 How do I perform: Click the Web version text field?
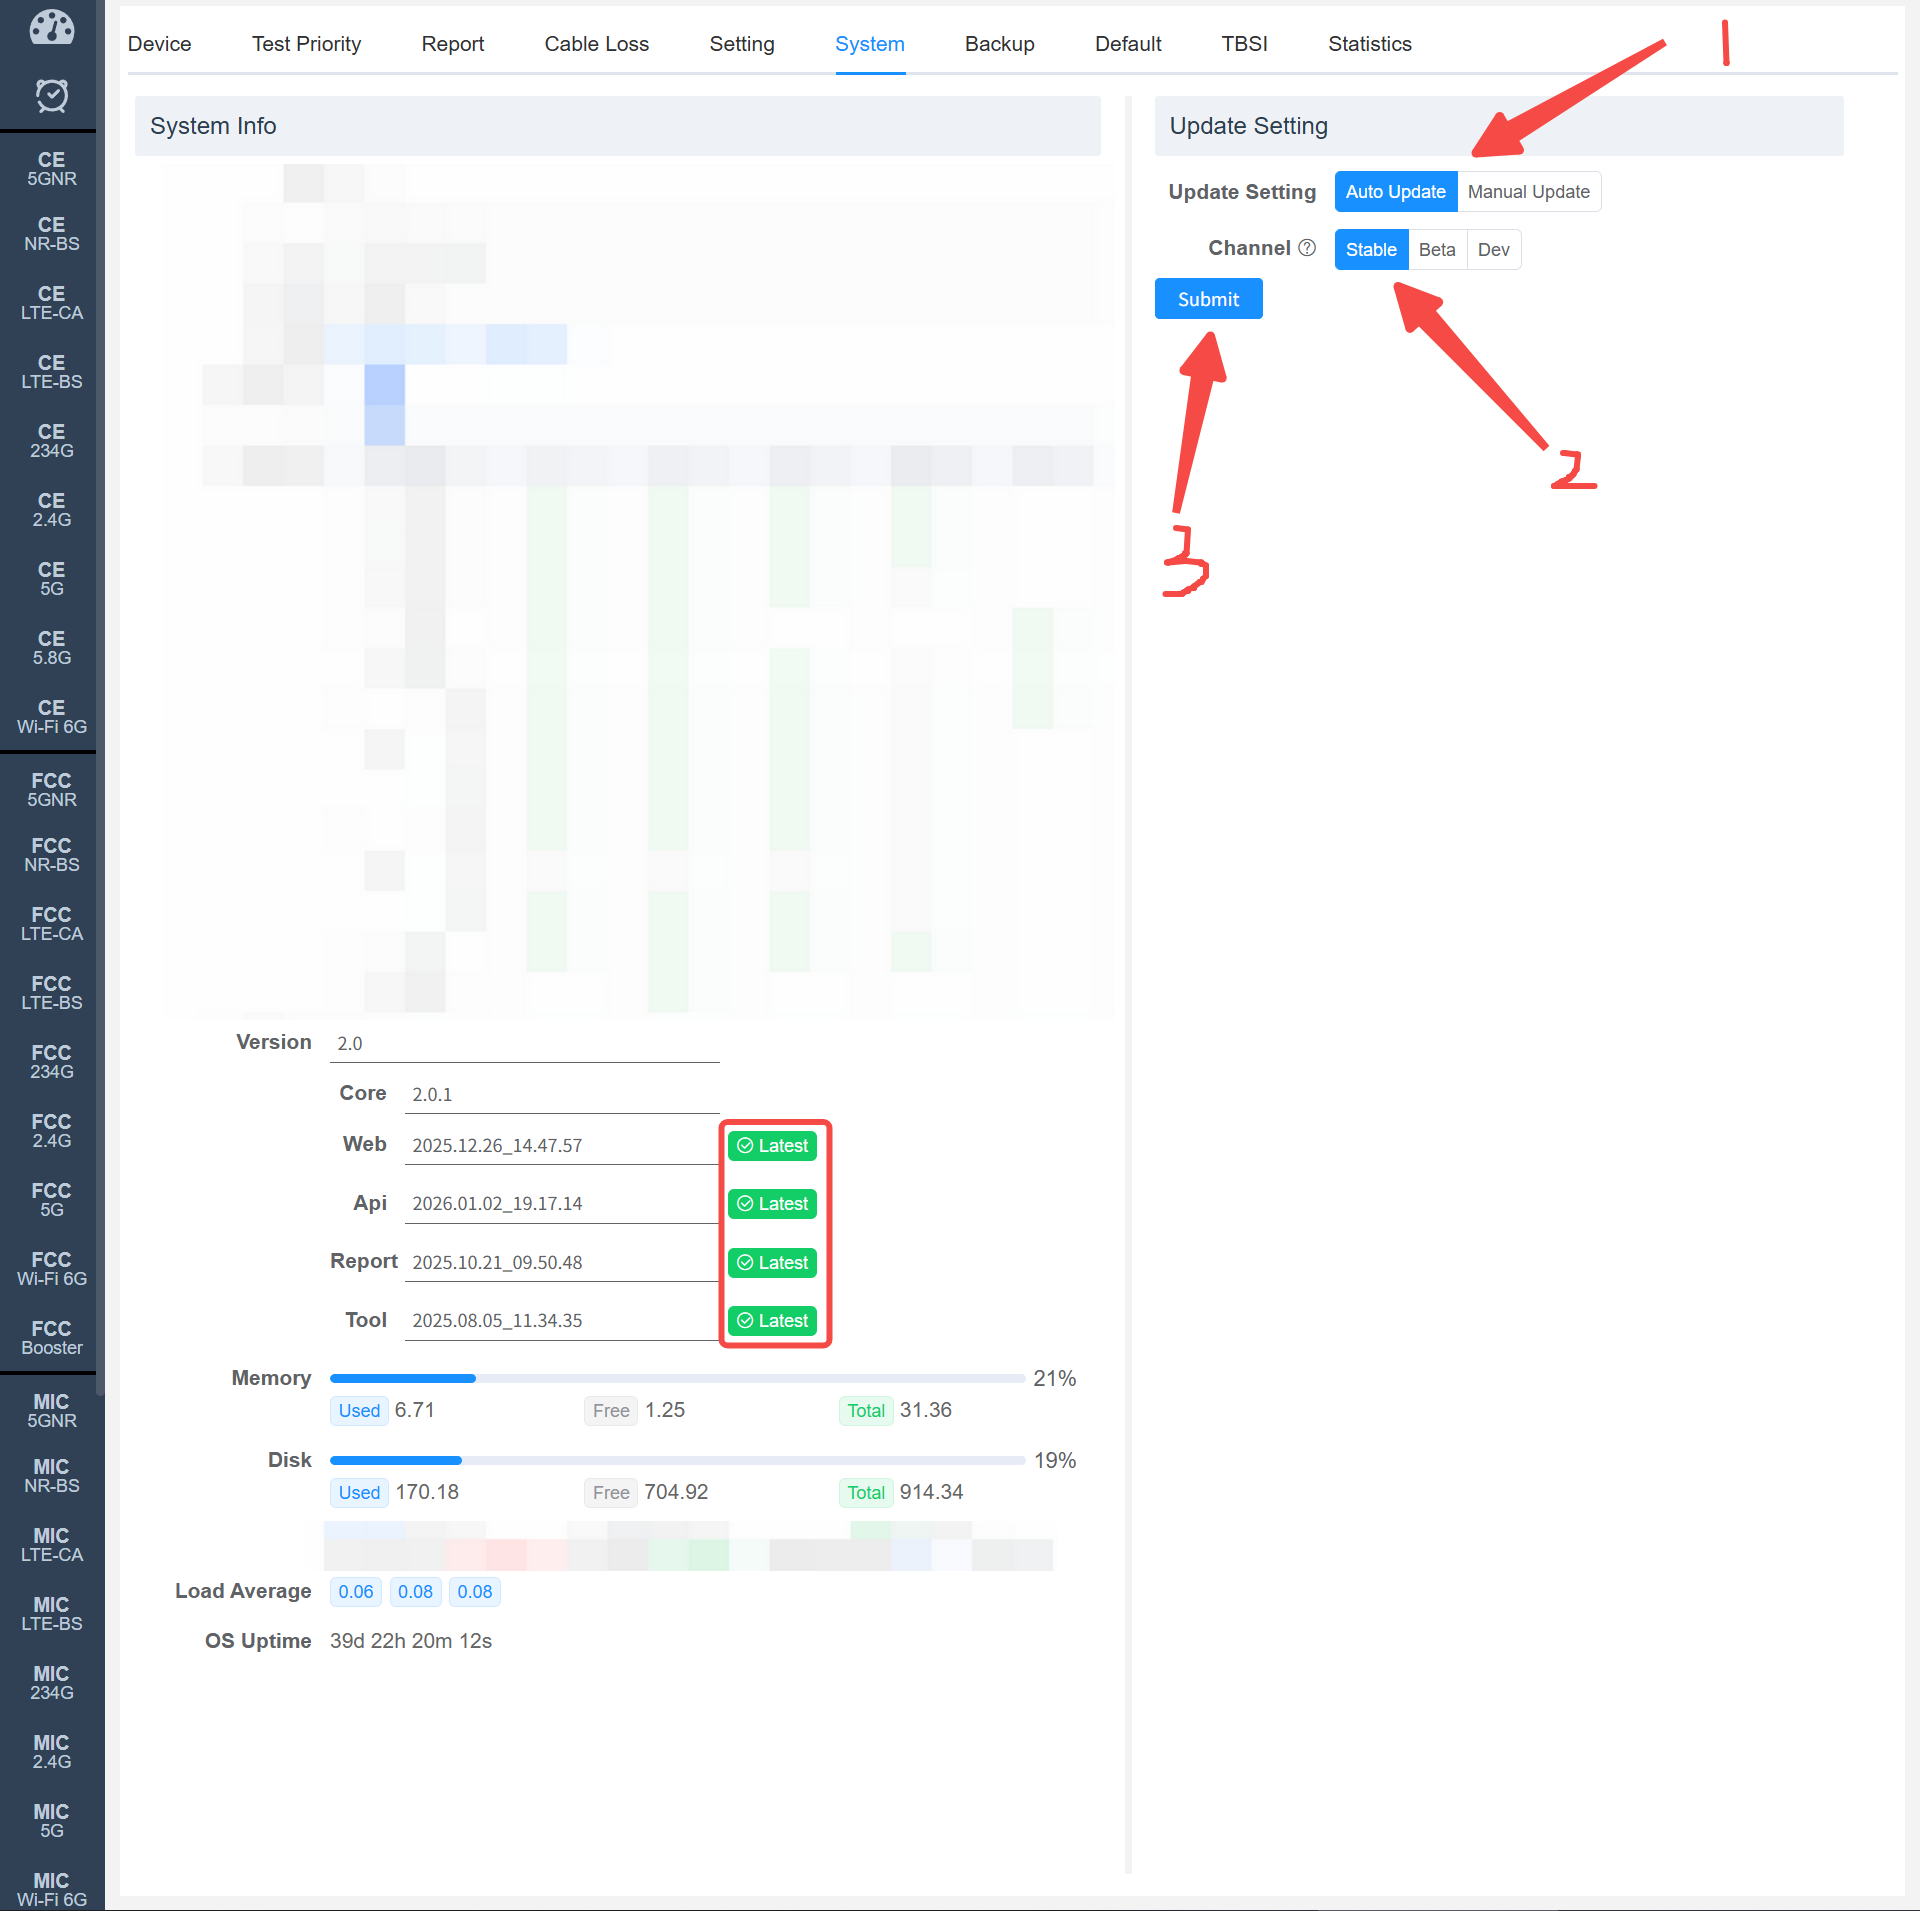[x=560, y=1146]
